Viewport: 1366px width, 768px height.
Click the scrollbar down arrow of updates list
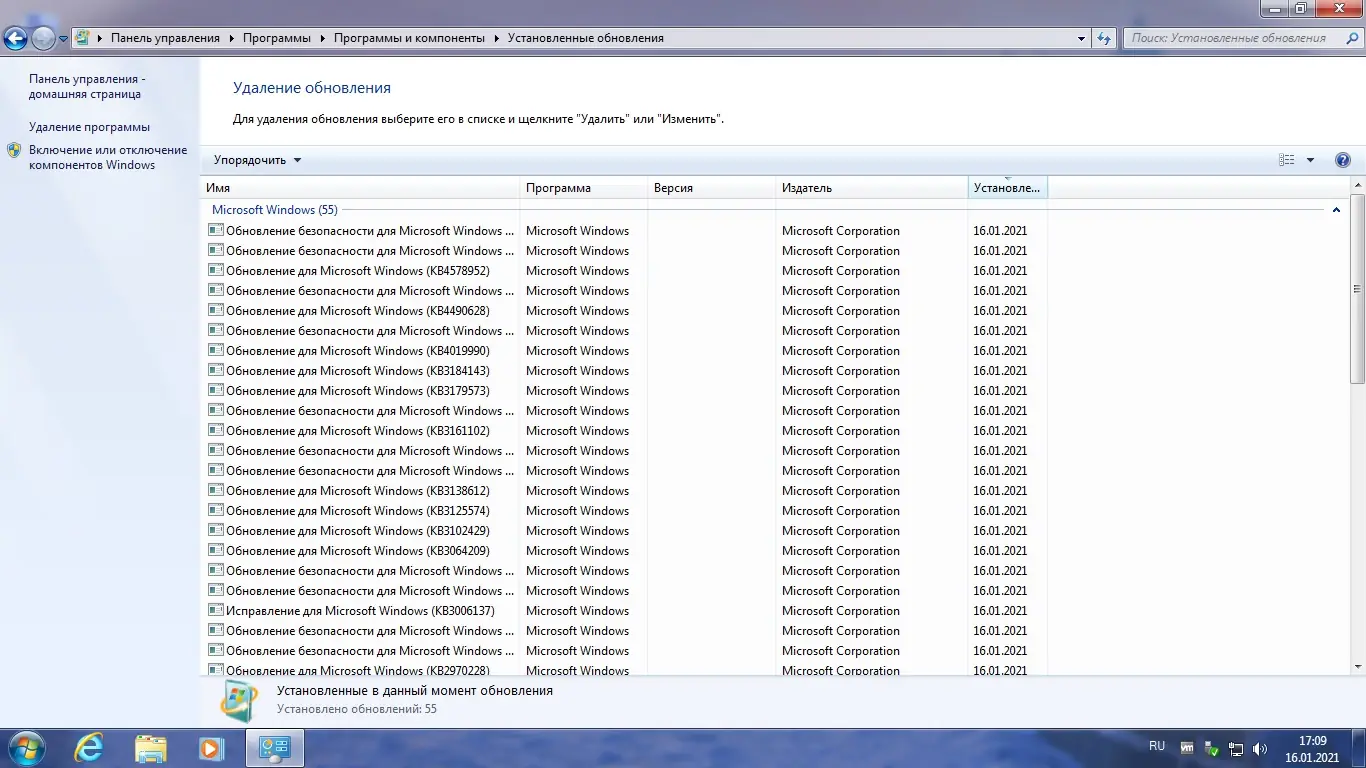tap(1357, 667)
